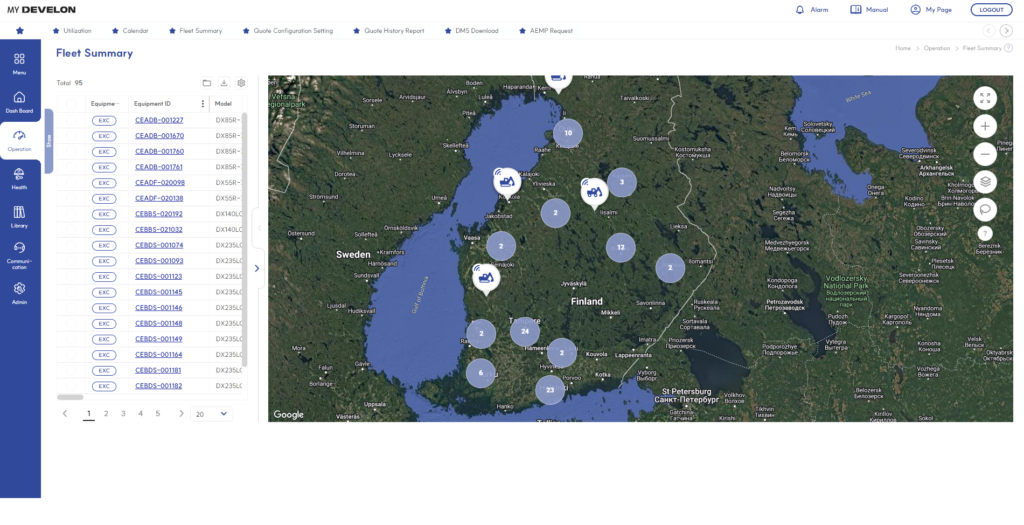Open Utilization favorite tab
1024x525 pixels.
click(x=72, y=31)
